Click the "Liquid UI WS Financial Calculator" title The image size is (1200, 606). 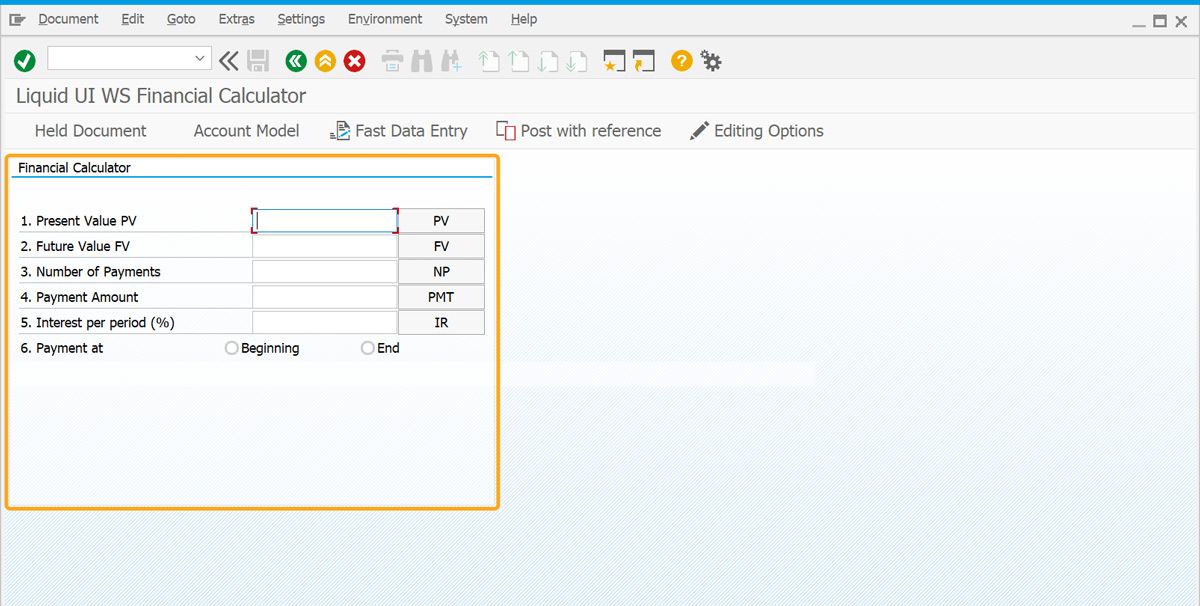161,96
